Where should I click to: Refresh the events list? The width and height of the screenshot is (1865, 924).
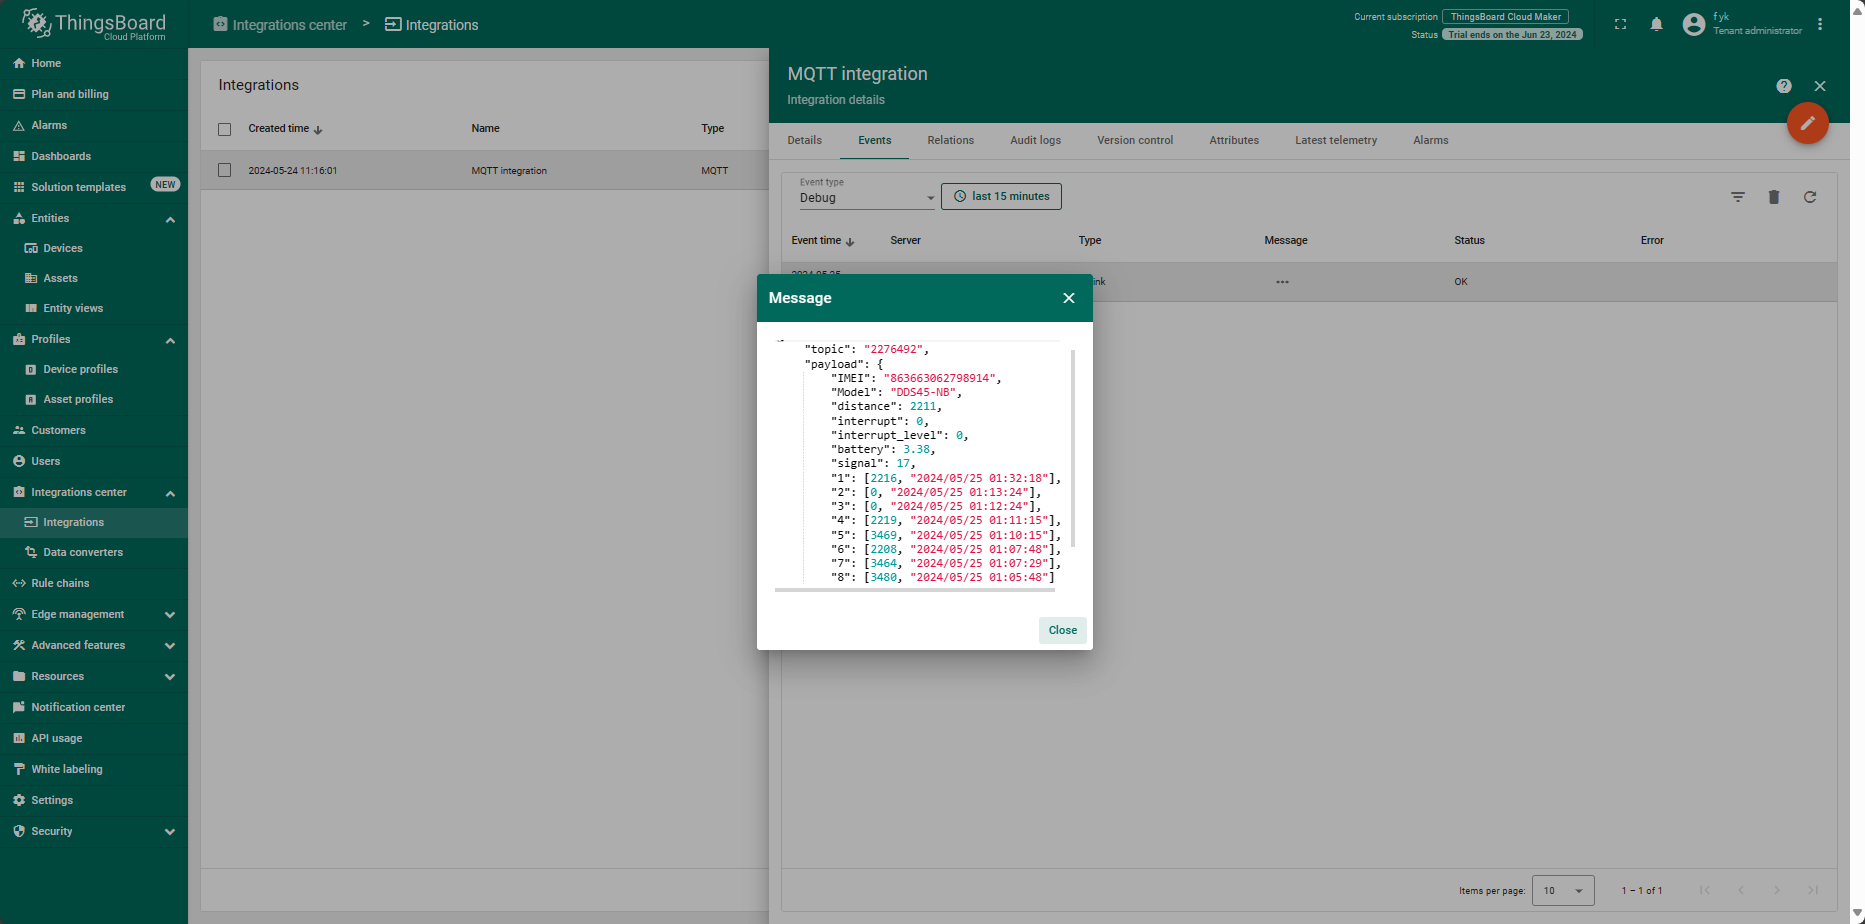[x=1809, y=197]
